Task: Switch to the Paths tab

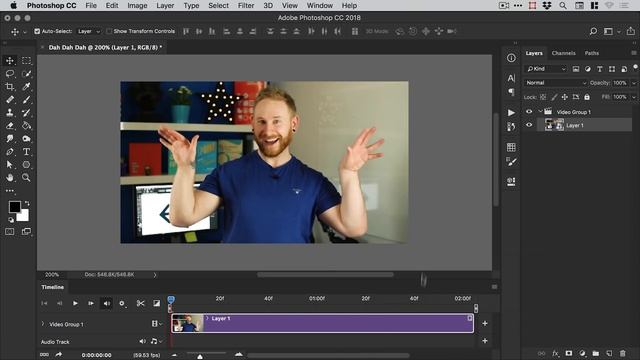Action: click(591, 53)
